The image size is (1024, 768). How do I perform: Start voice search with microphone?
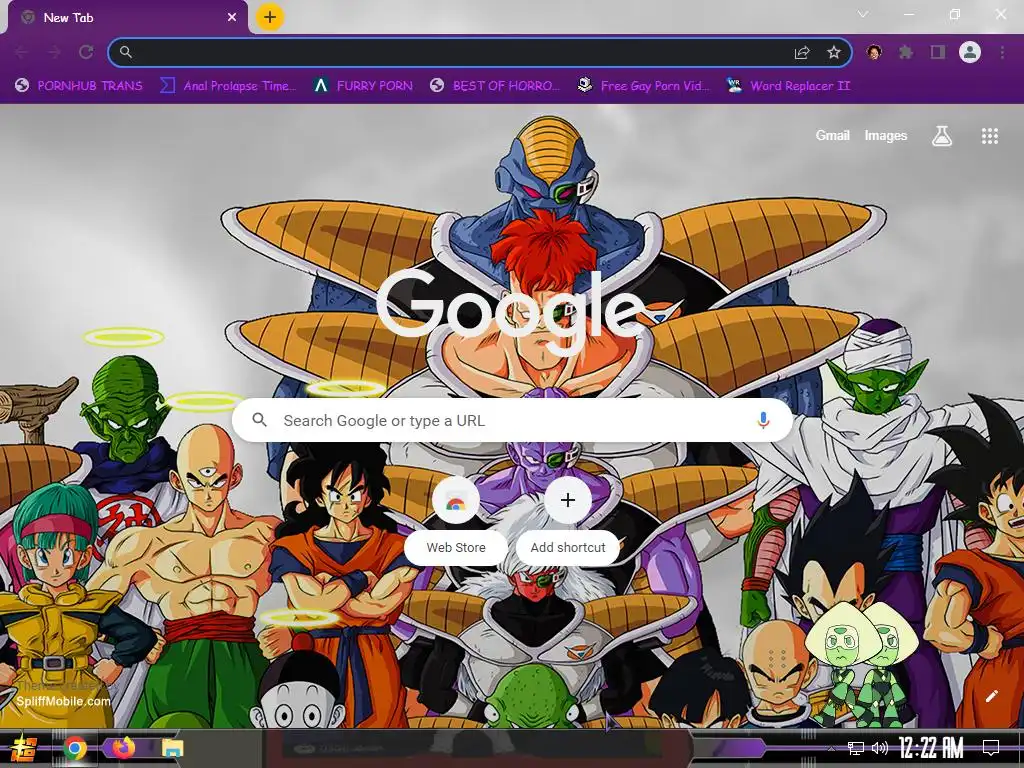[763, 421]
